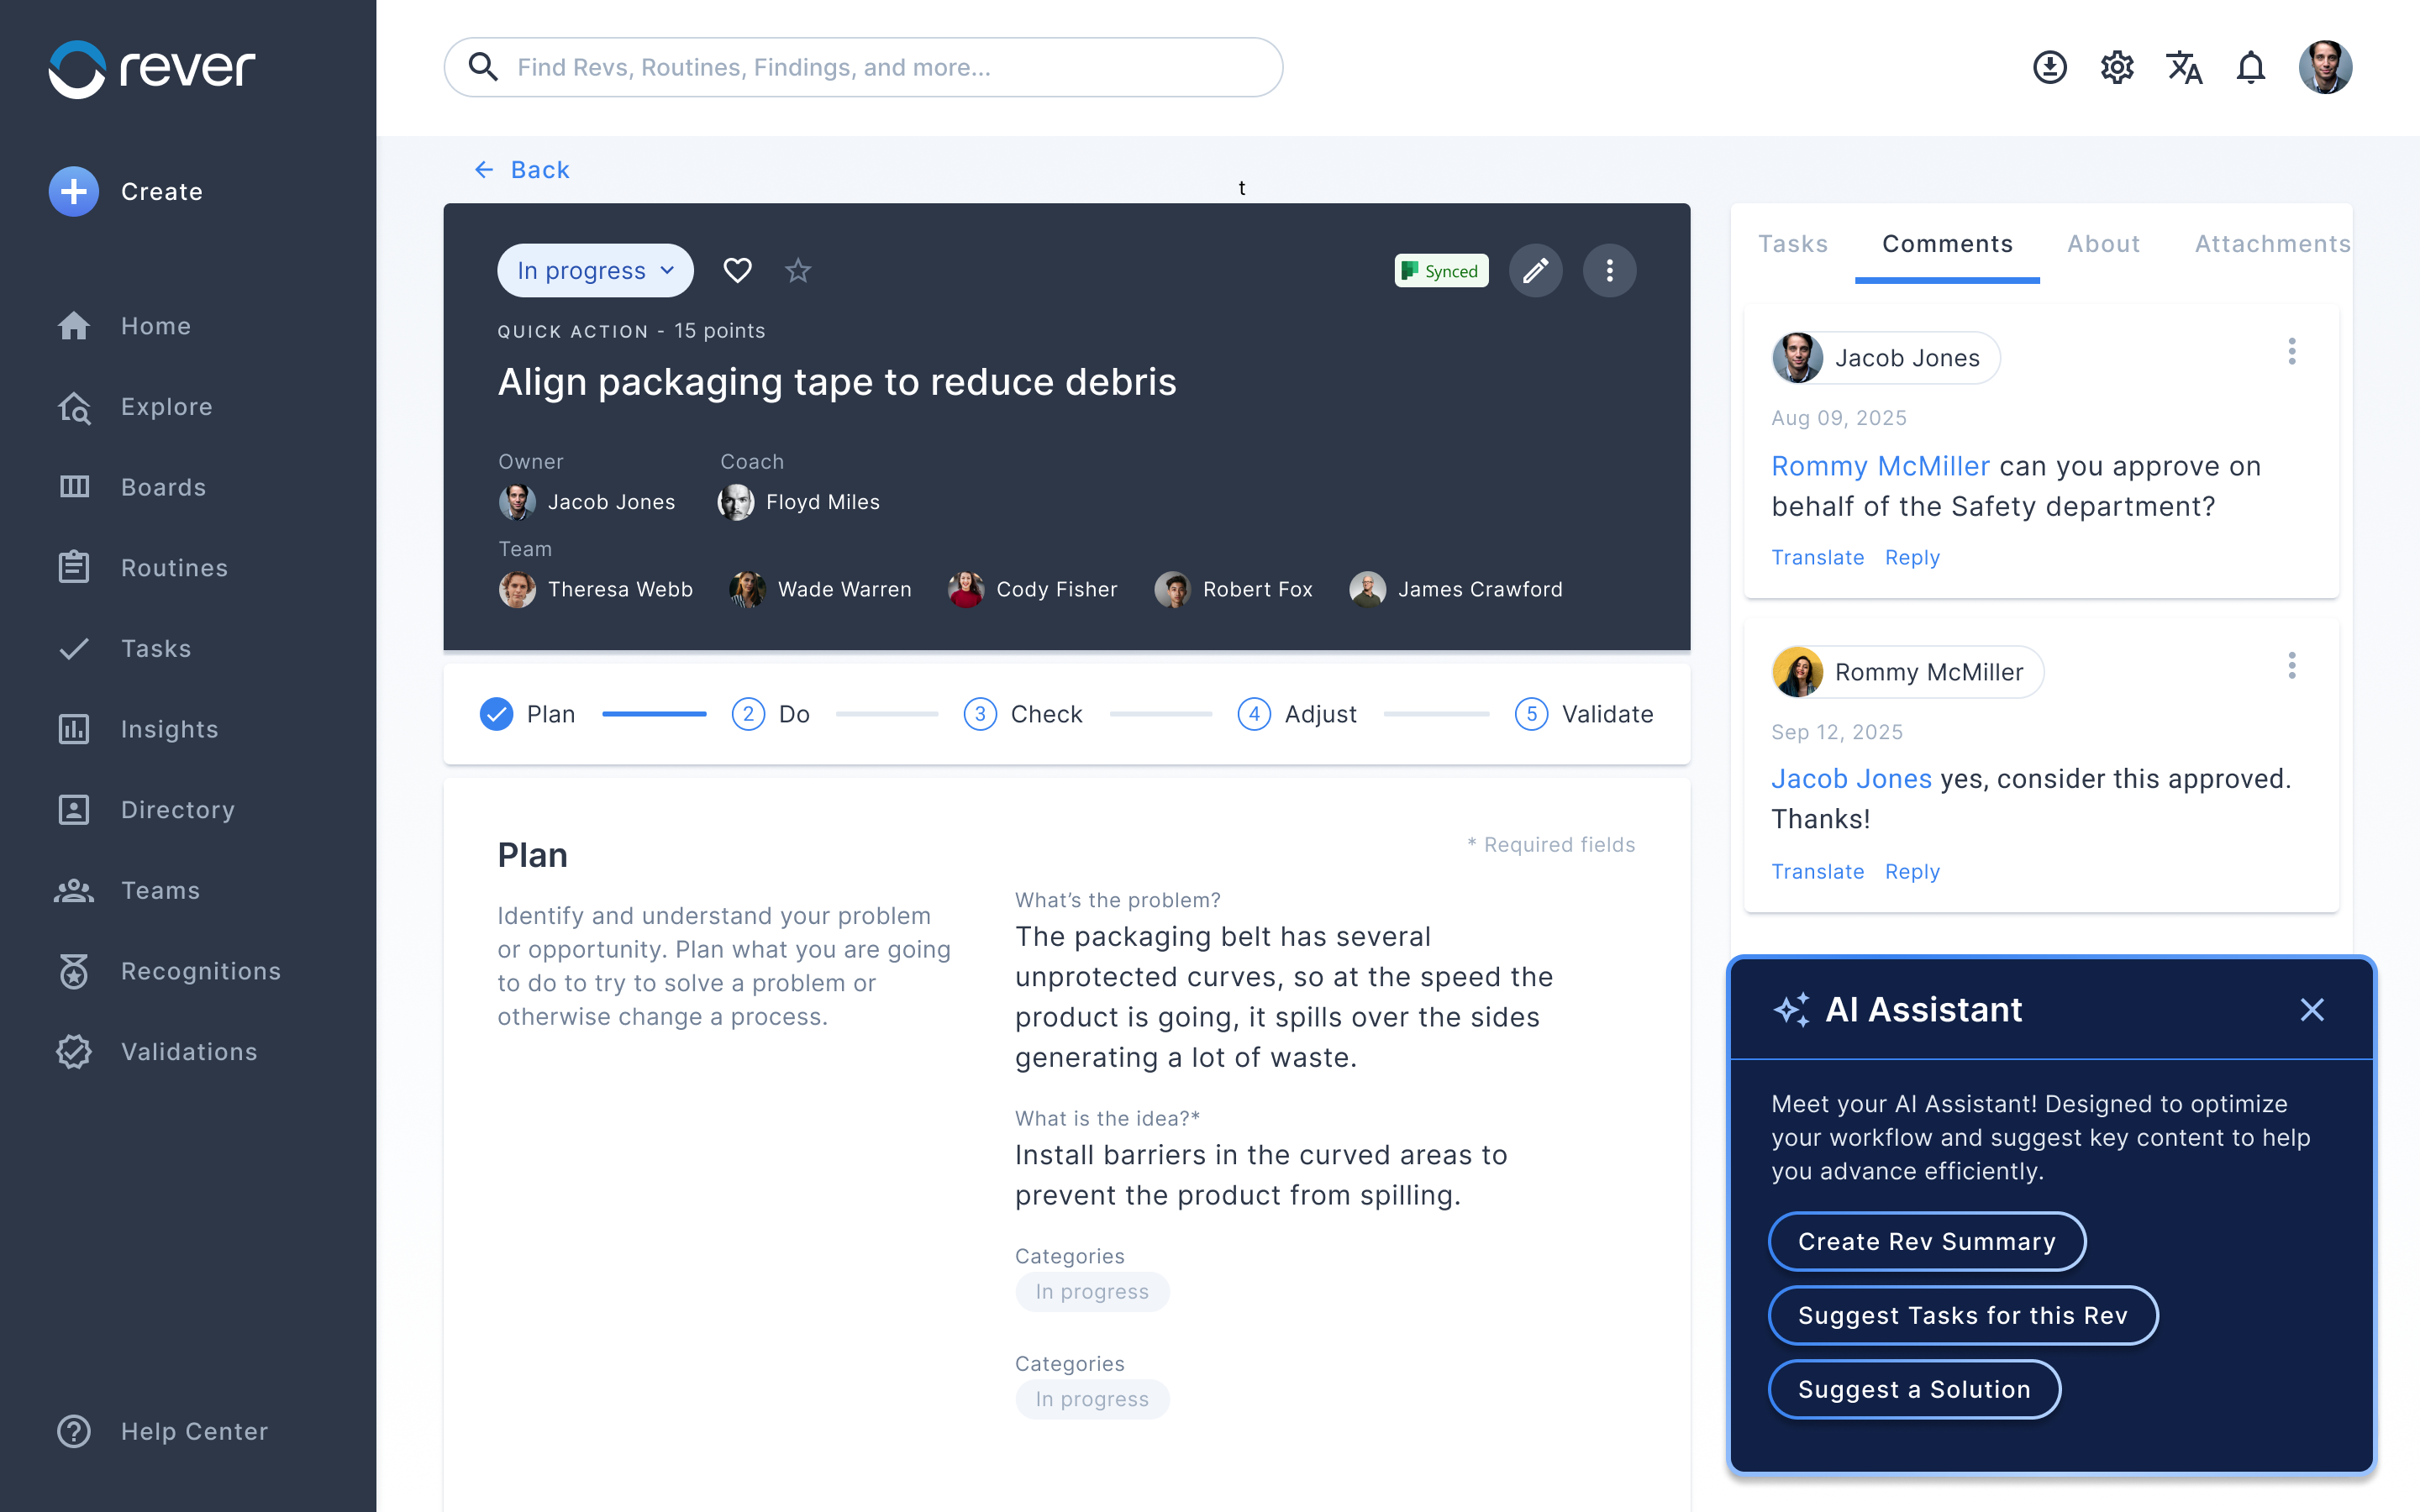Image resolution: width=2420 pixels, height=1512 pixels.
Task: Jump to step 3 Check in progress stepper
Action: [980, 714]
